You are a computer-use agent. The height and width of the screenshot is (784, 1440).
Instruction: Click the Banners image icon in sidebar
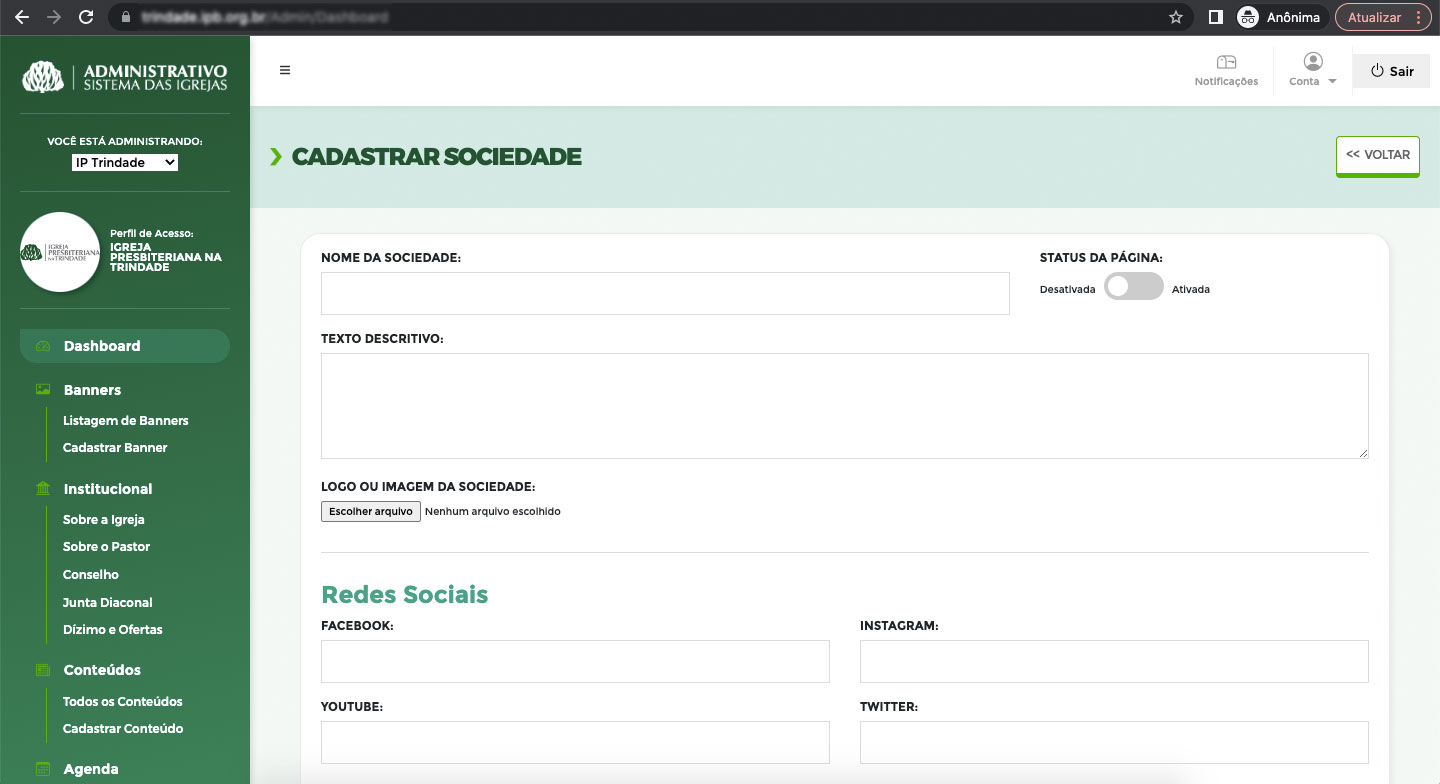43,390
